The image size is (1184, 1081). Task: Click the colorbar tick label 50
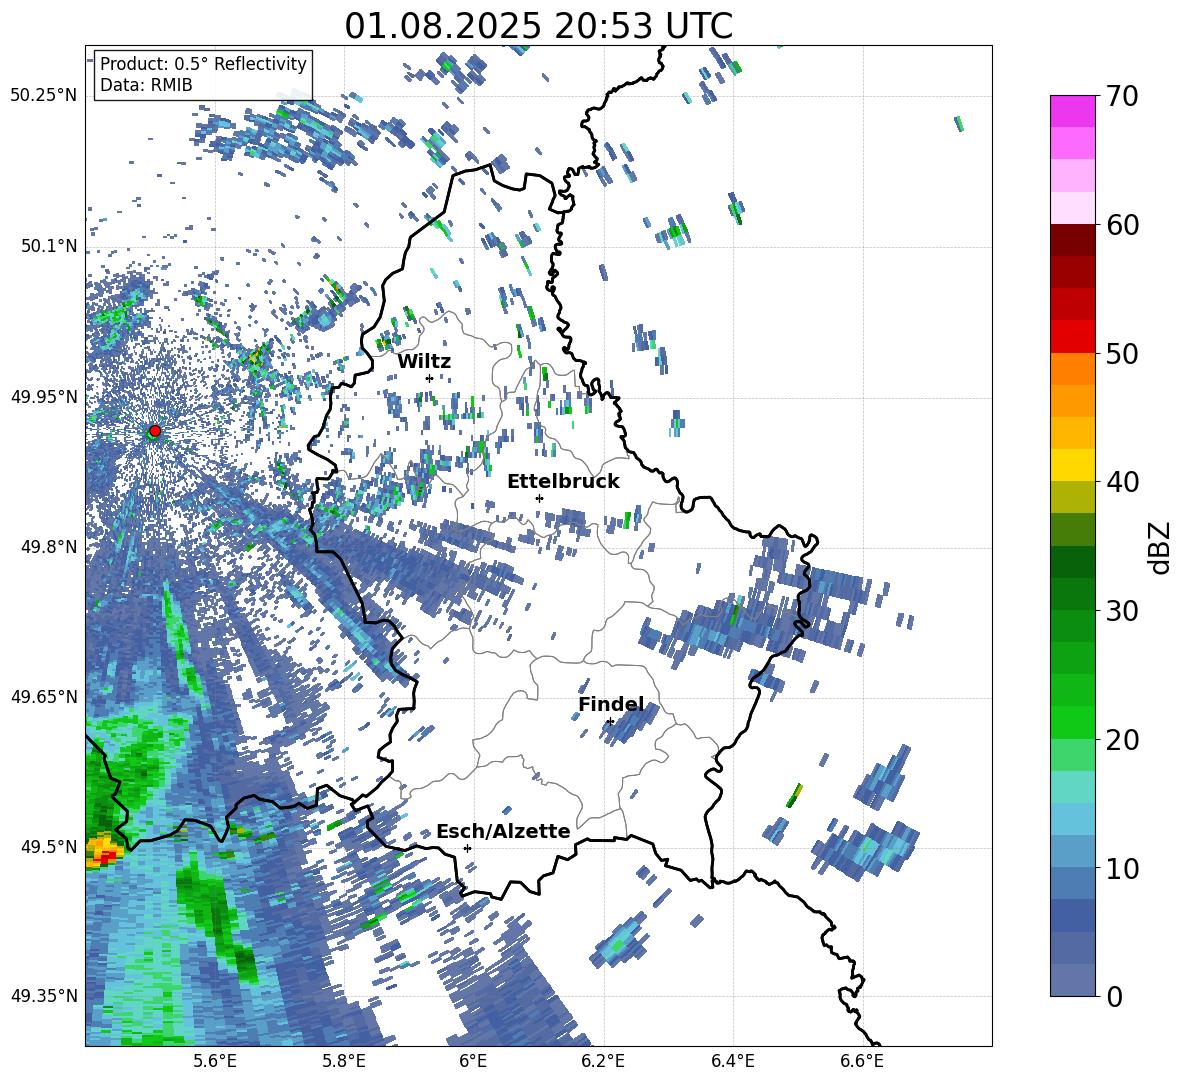tap(1123, 353)
